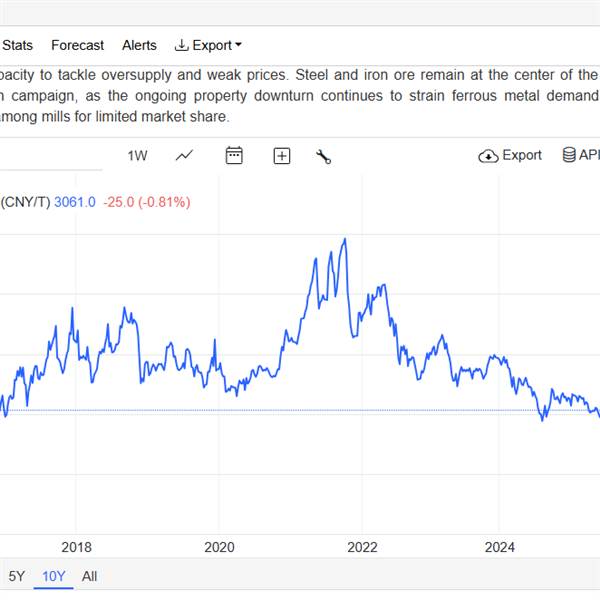Switch to the Stats tab
Screen dimensions: 600x600
tap(17, 45)
